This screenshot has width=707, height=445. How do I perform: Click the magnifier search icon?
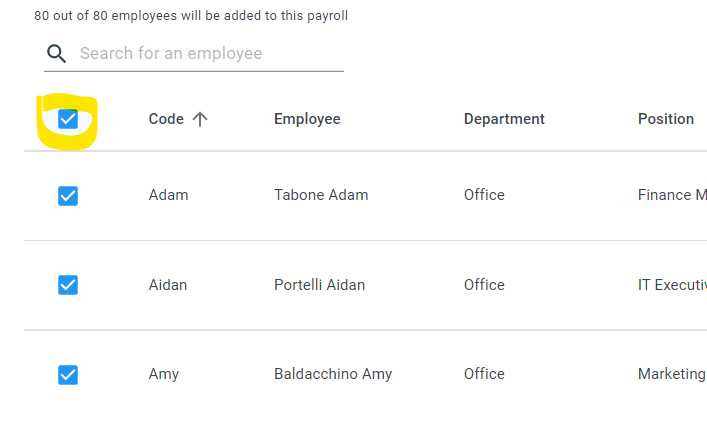tap(57, 54)
